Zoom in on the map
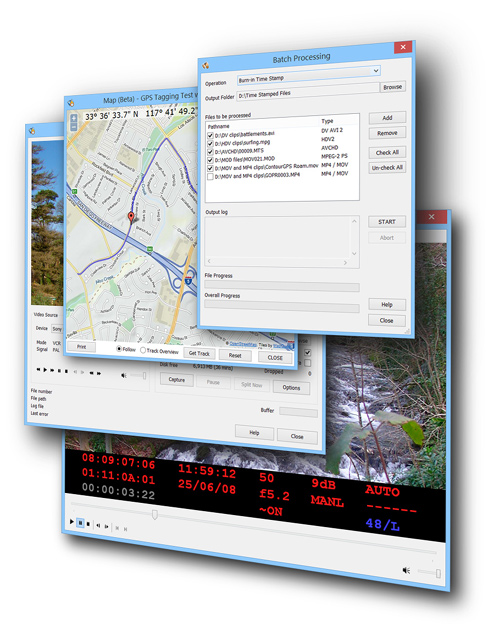499x642 pixels. coord(74,118)
